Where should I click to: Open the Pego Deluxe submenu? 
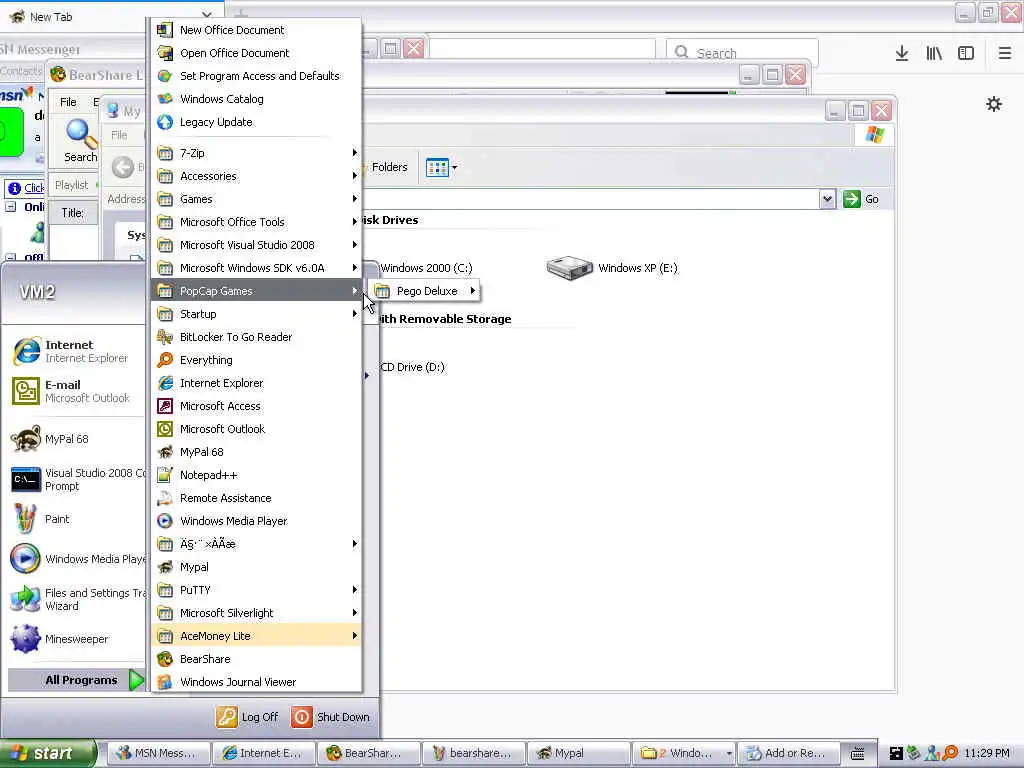[x=424, y=291]
